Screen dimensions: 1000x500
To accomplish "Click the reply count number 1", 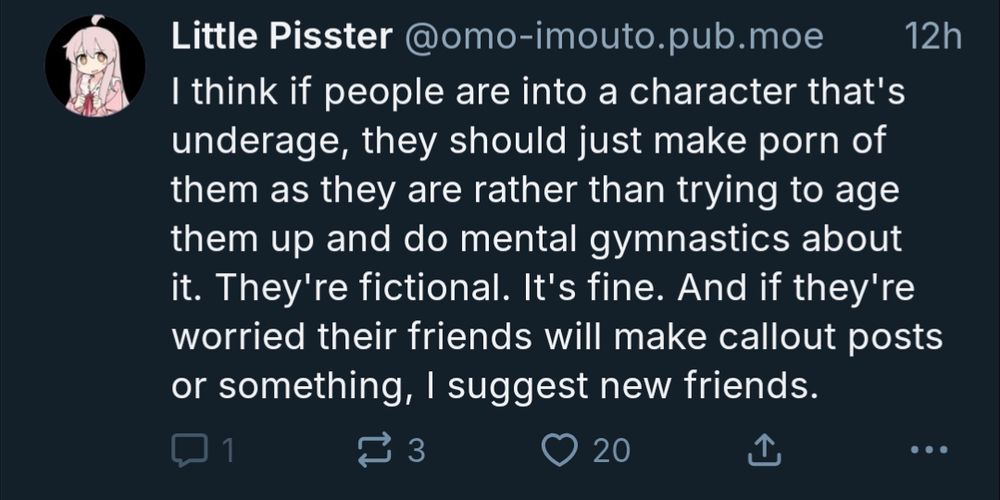I will pyautogui.click(x=226, y=451).
